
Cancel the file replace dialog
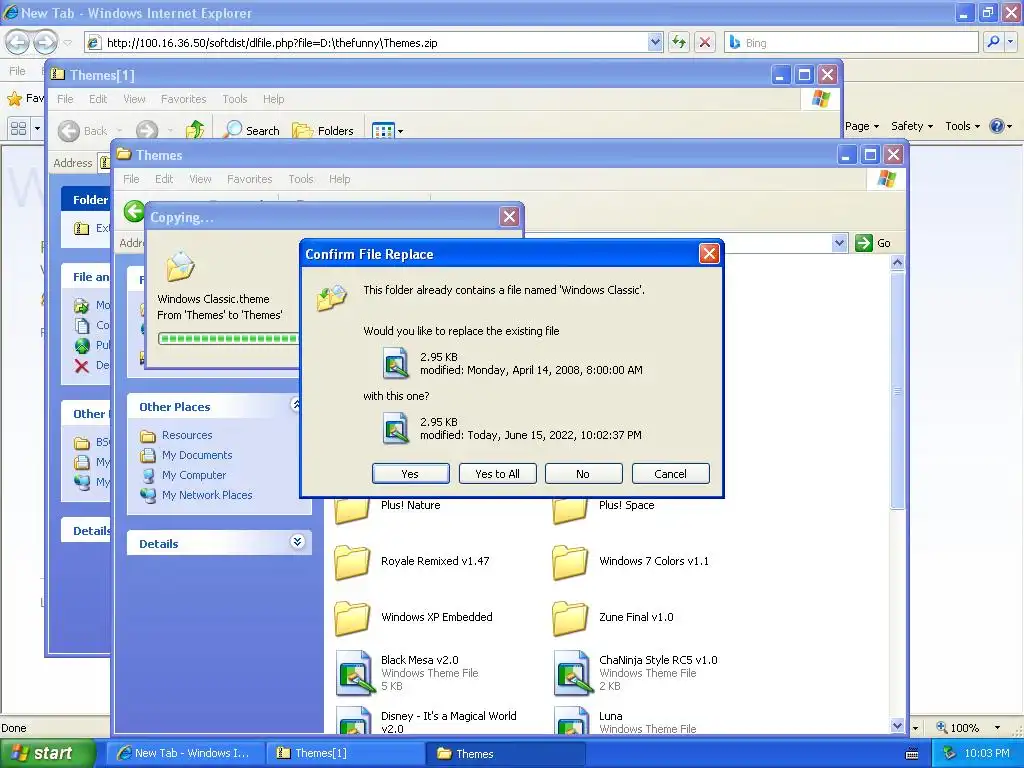pyautogui.click(x=670, y=473)
